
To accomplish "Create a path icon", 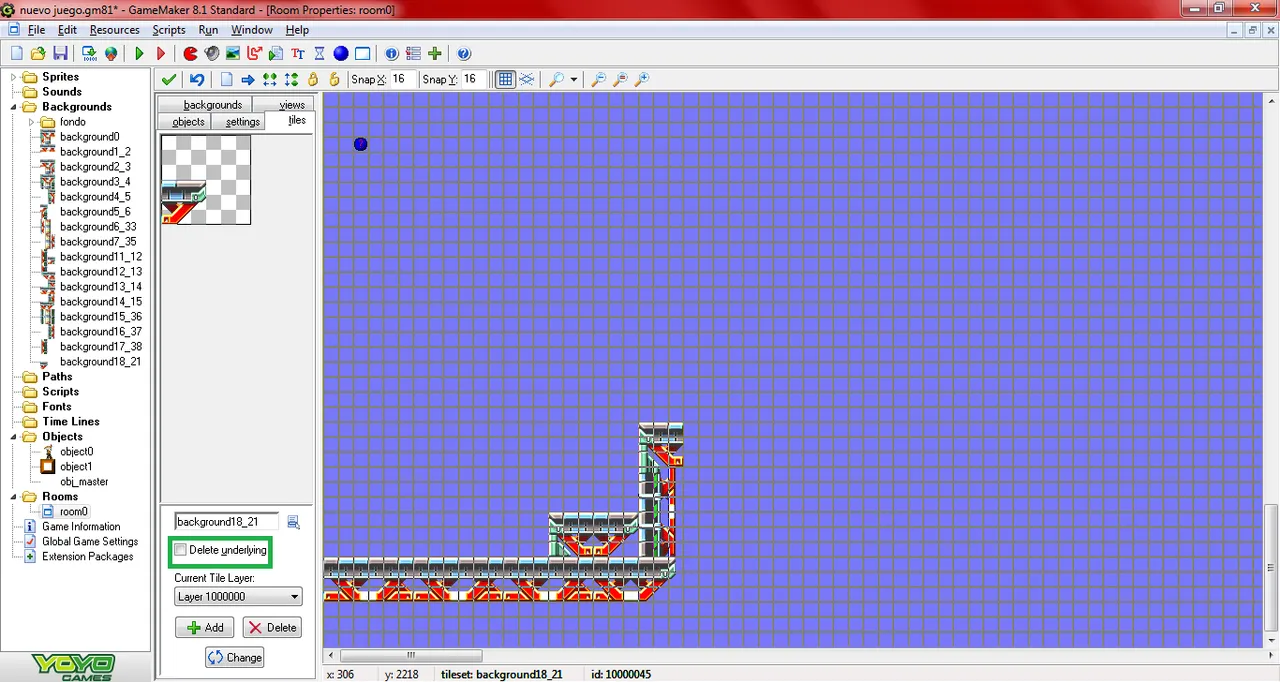I will tap(254, 53).
